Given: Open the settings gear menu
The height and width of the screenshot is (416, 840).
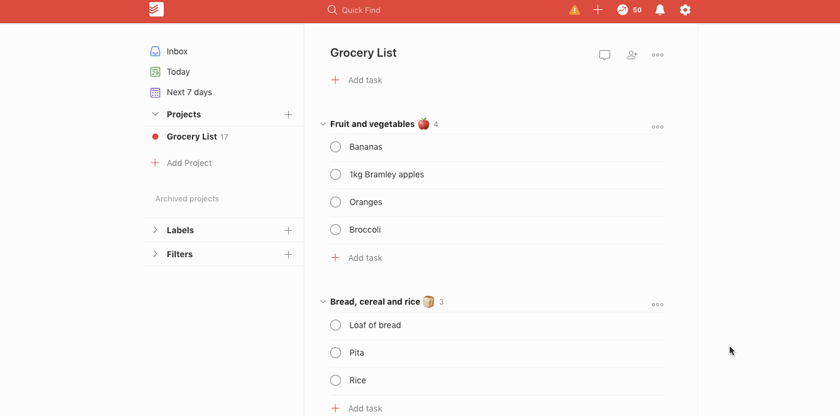Looking at the screenshot, I should point(685,10).
